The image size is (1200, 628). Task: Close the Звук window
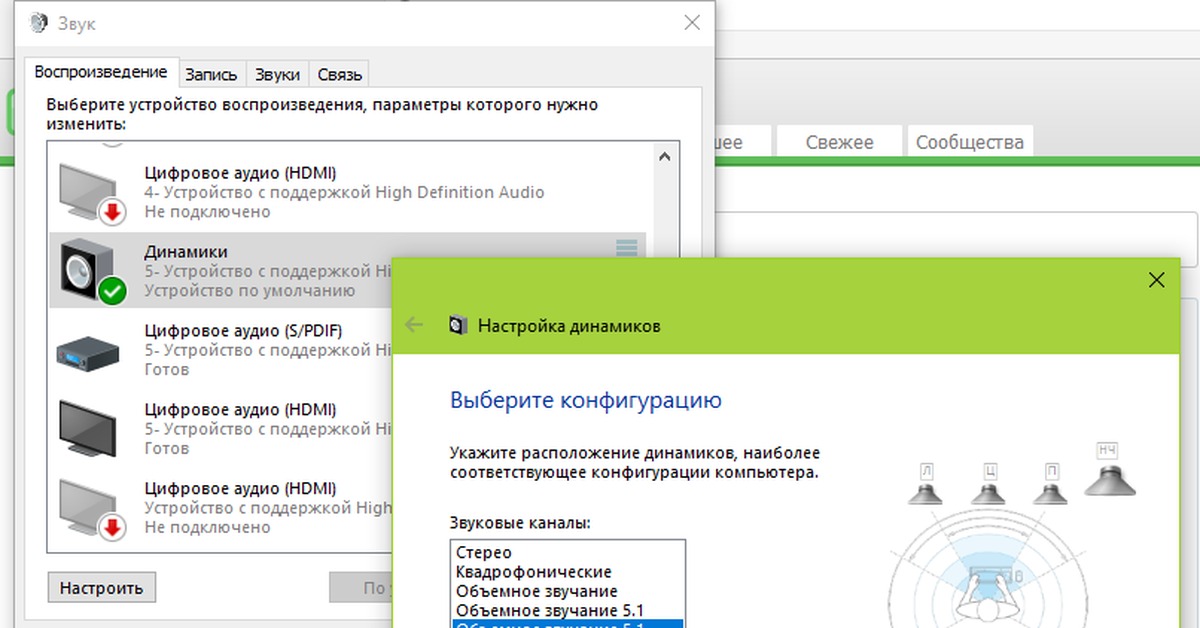point(691,22)
